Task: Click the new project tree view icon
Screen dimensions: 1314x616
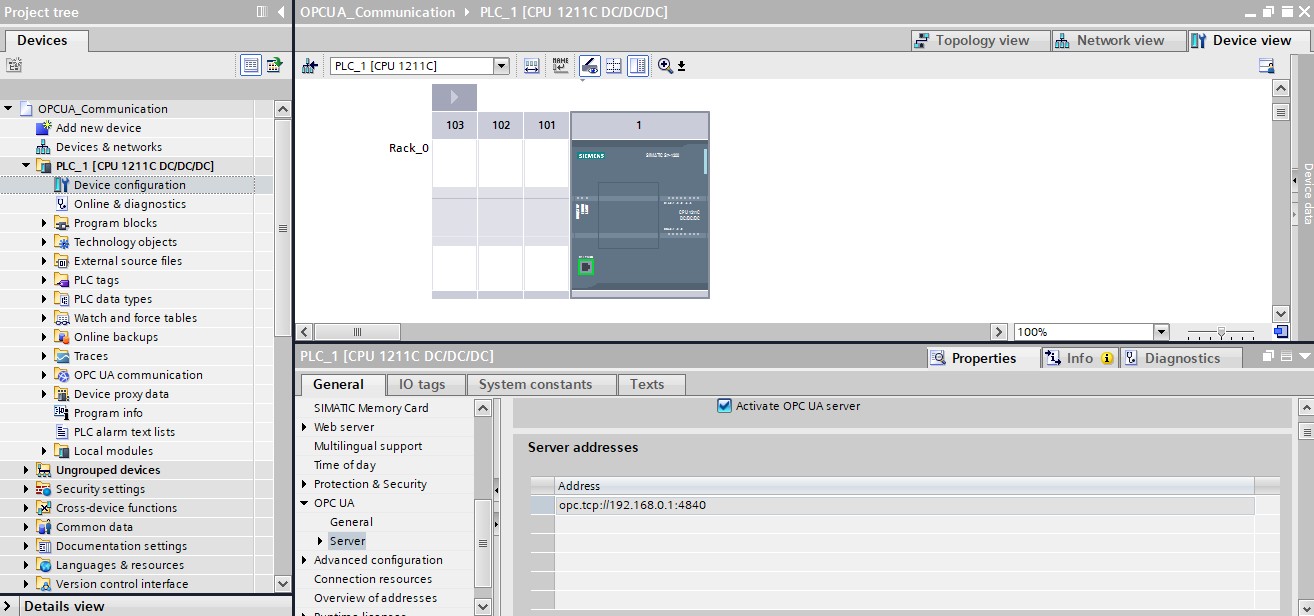Action: (13, 65)
